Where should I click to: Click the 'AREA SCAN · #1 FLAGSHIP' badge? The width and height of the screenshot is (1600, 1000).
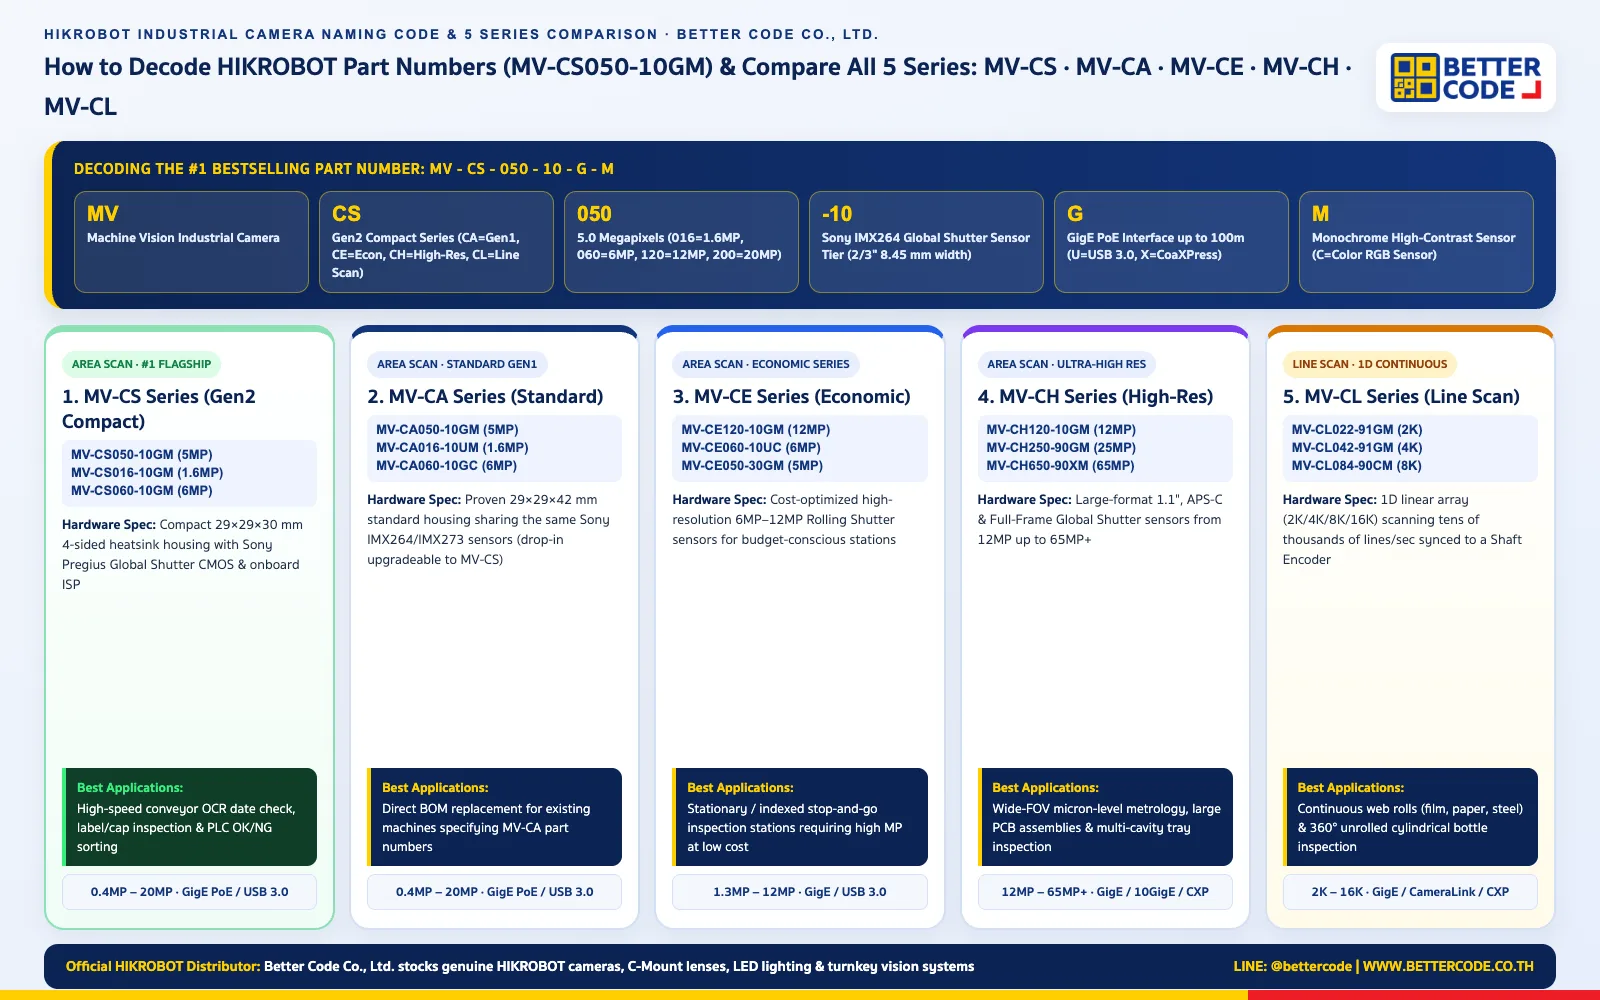pos(141,364)
